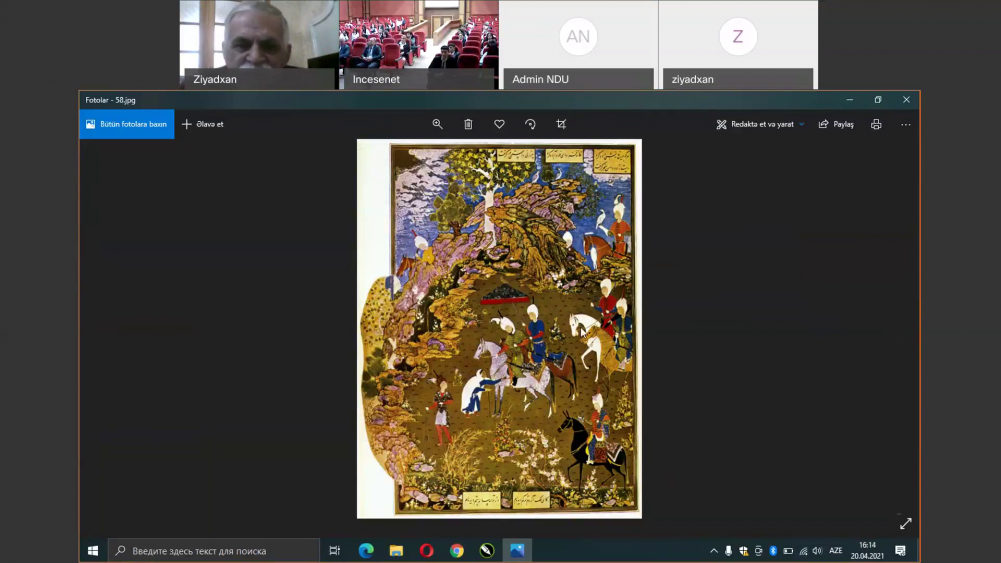The height and width of the screenshot is (563, 1001).
Task: Launch Google Chrome from taskbar
Action: pos(456,550)
